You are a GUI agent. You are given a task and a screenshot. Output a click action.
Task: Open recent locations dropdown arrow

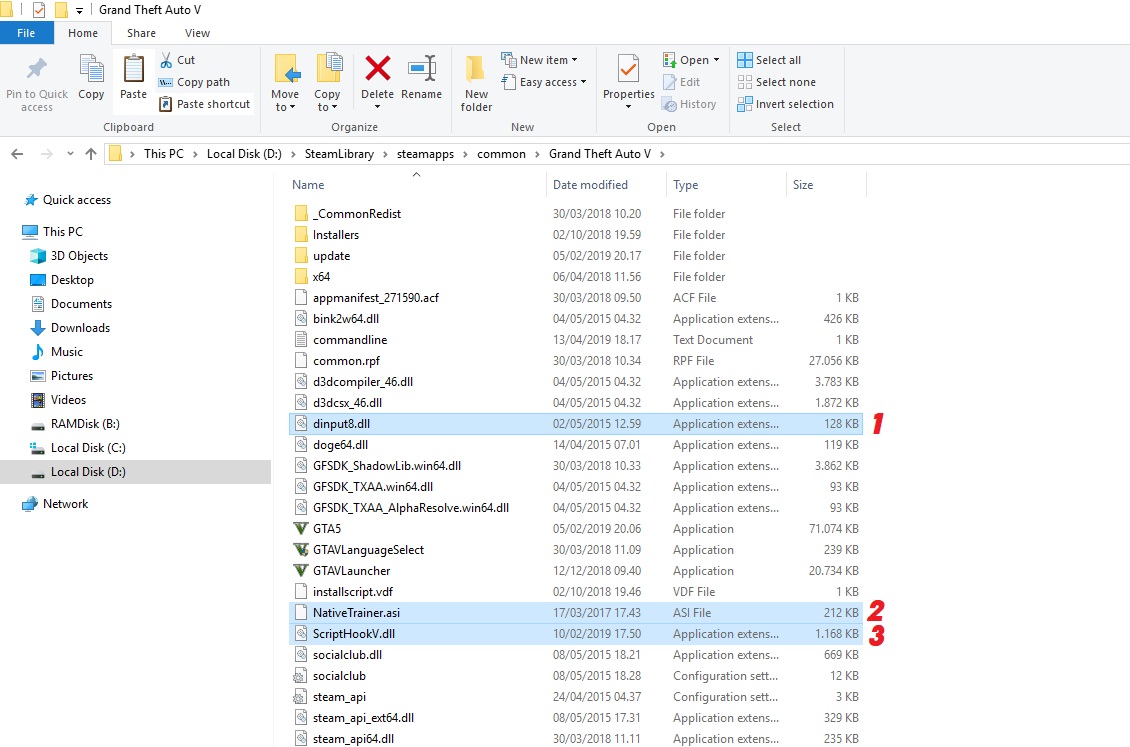[x=70, y=153]
